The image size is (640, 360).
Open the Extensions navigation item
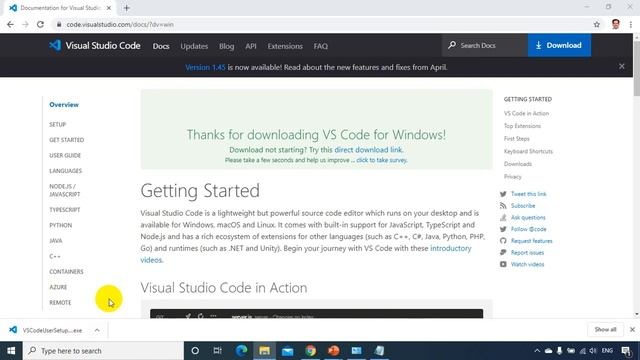point(285,46)
